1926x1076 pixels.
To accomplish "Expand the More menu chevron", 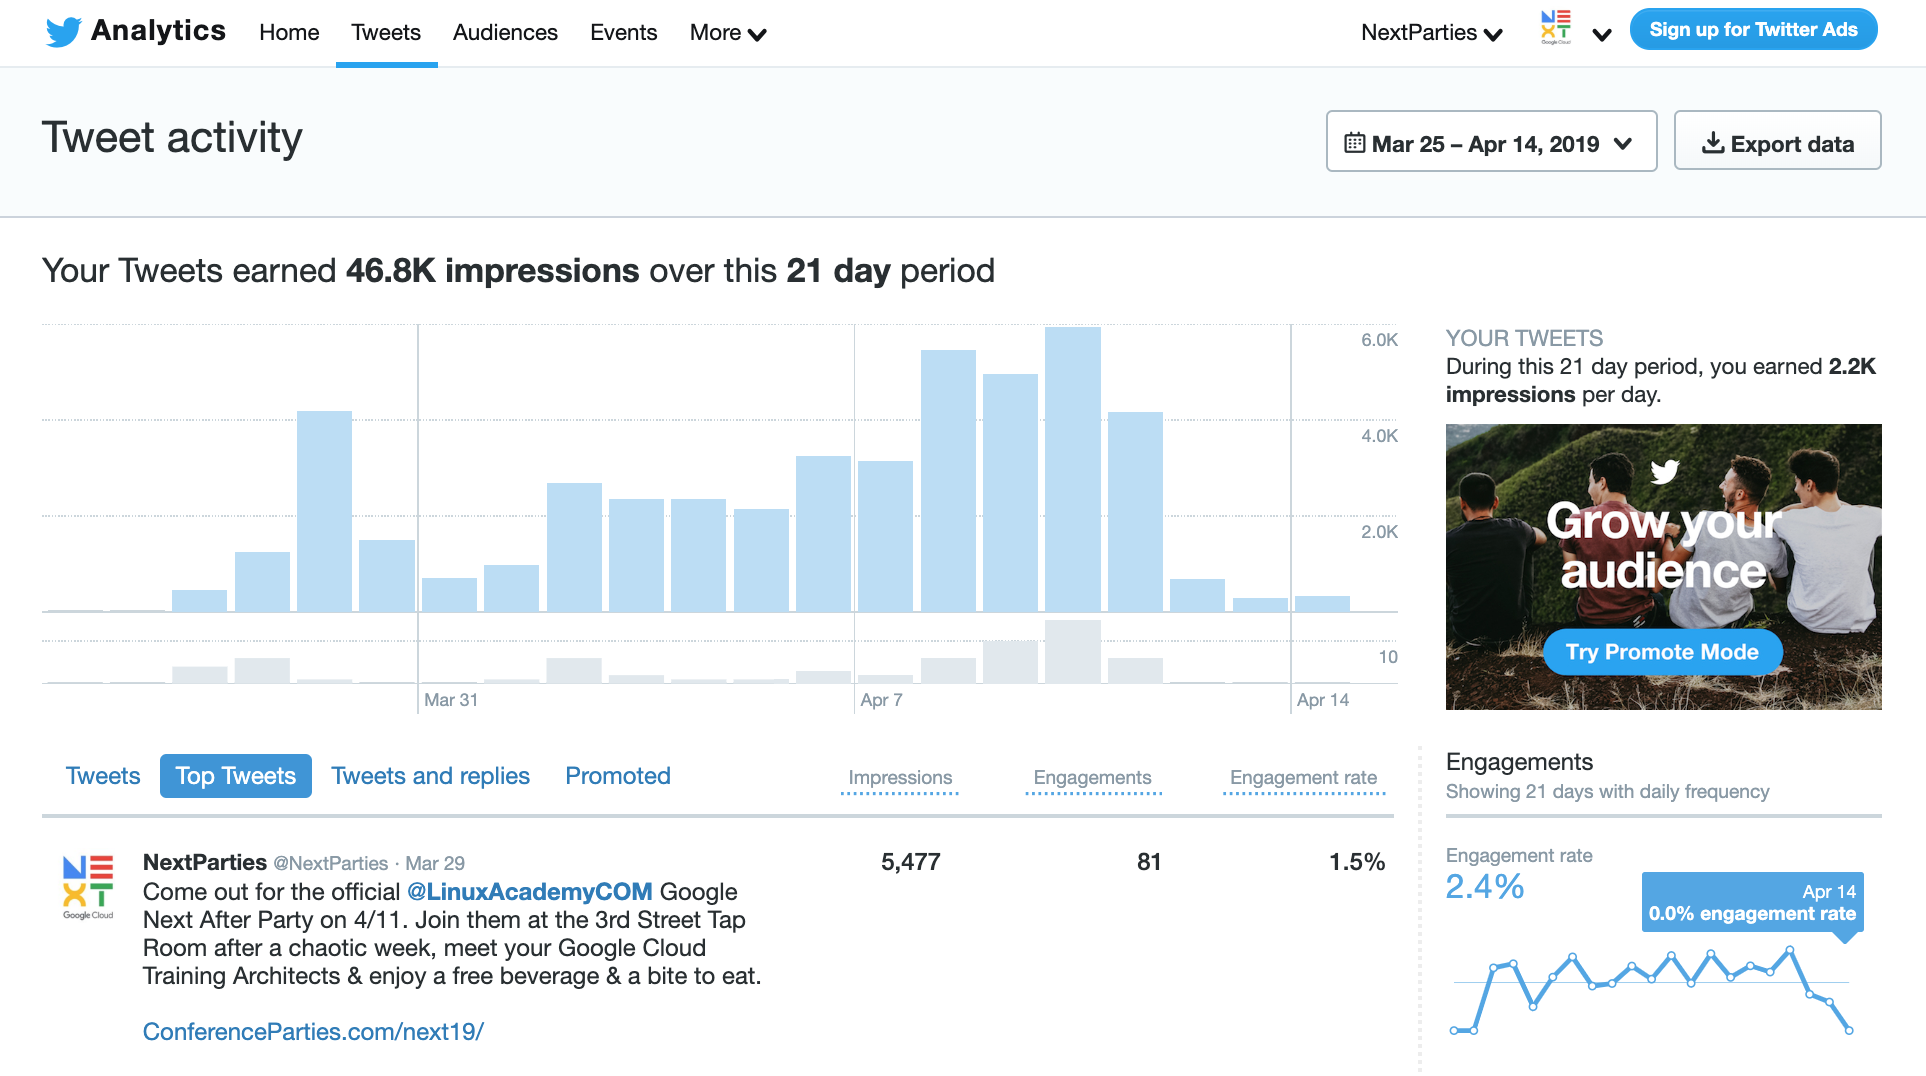I will 758,35.
